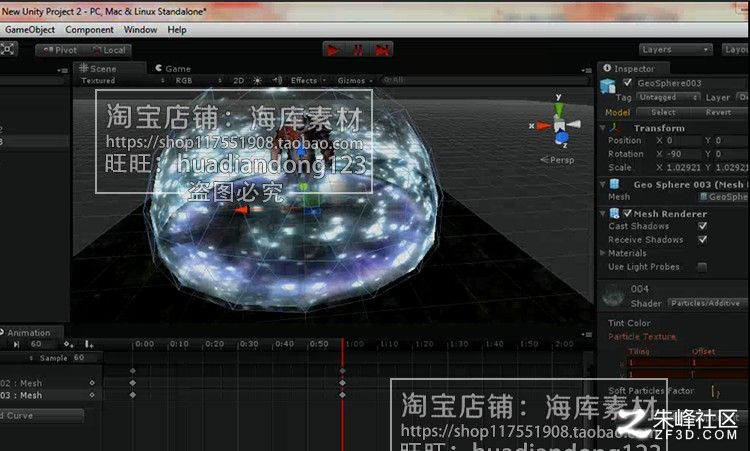Open the Untagged tag dropdown
The height and width of the screenshot is (451, 750).
[x=668, y=97]
